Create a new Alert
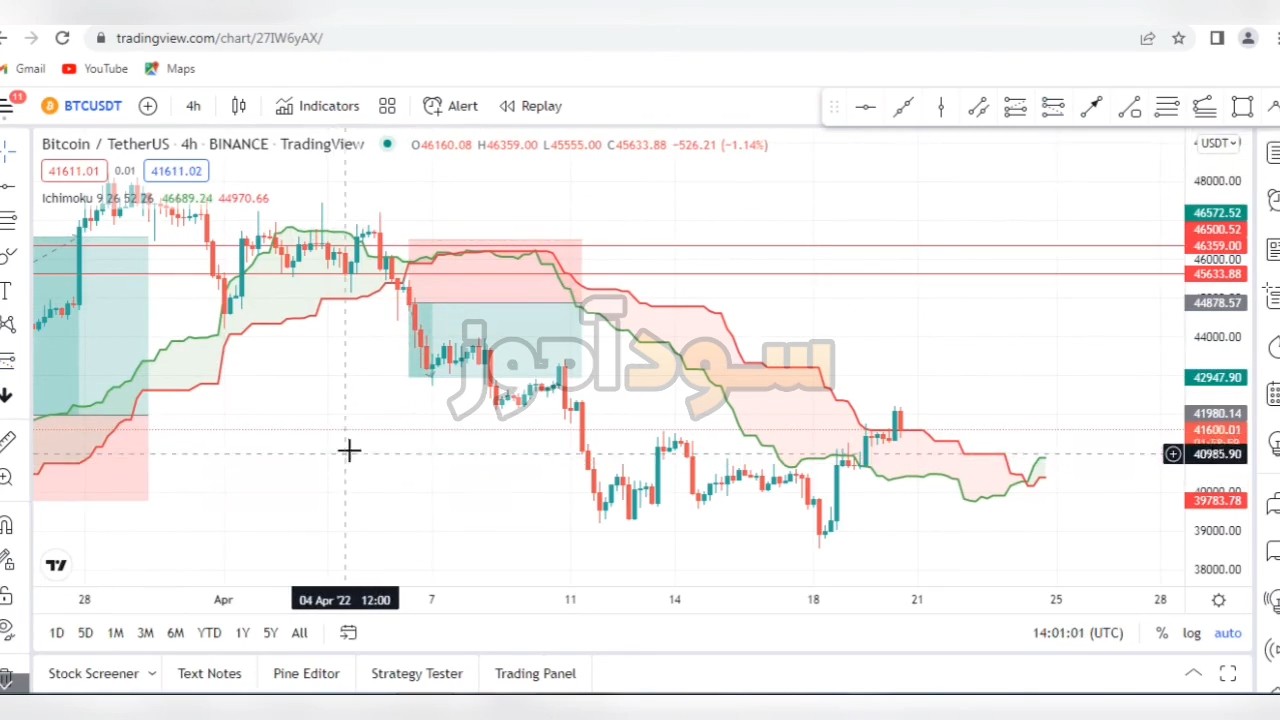Image resolution: width=1280 pixels, height=720 pixels. pyautogui.click(x=451, y=106)
